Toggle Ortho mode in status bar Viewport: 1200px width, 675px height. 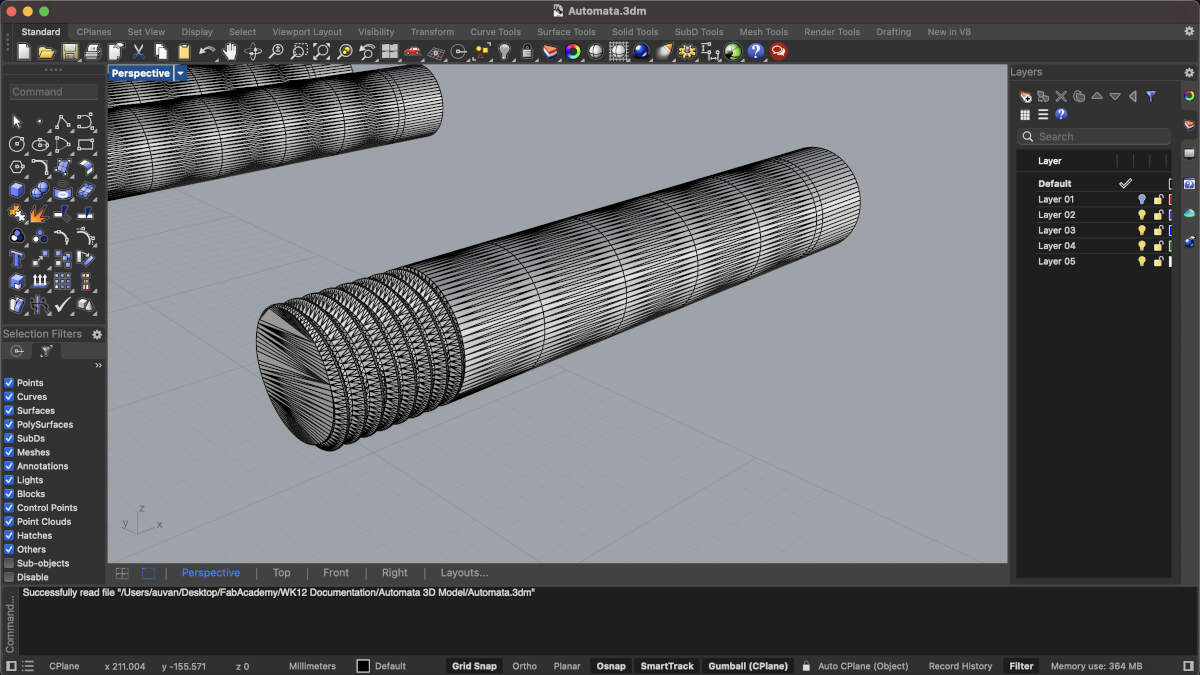click(524, 666)
